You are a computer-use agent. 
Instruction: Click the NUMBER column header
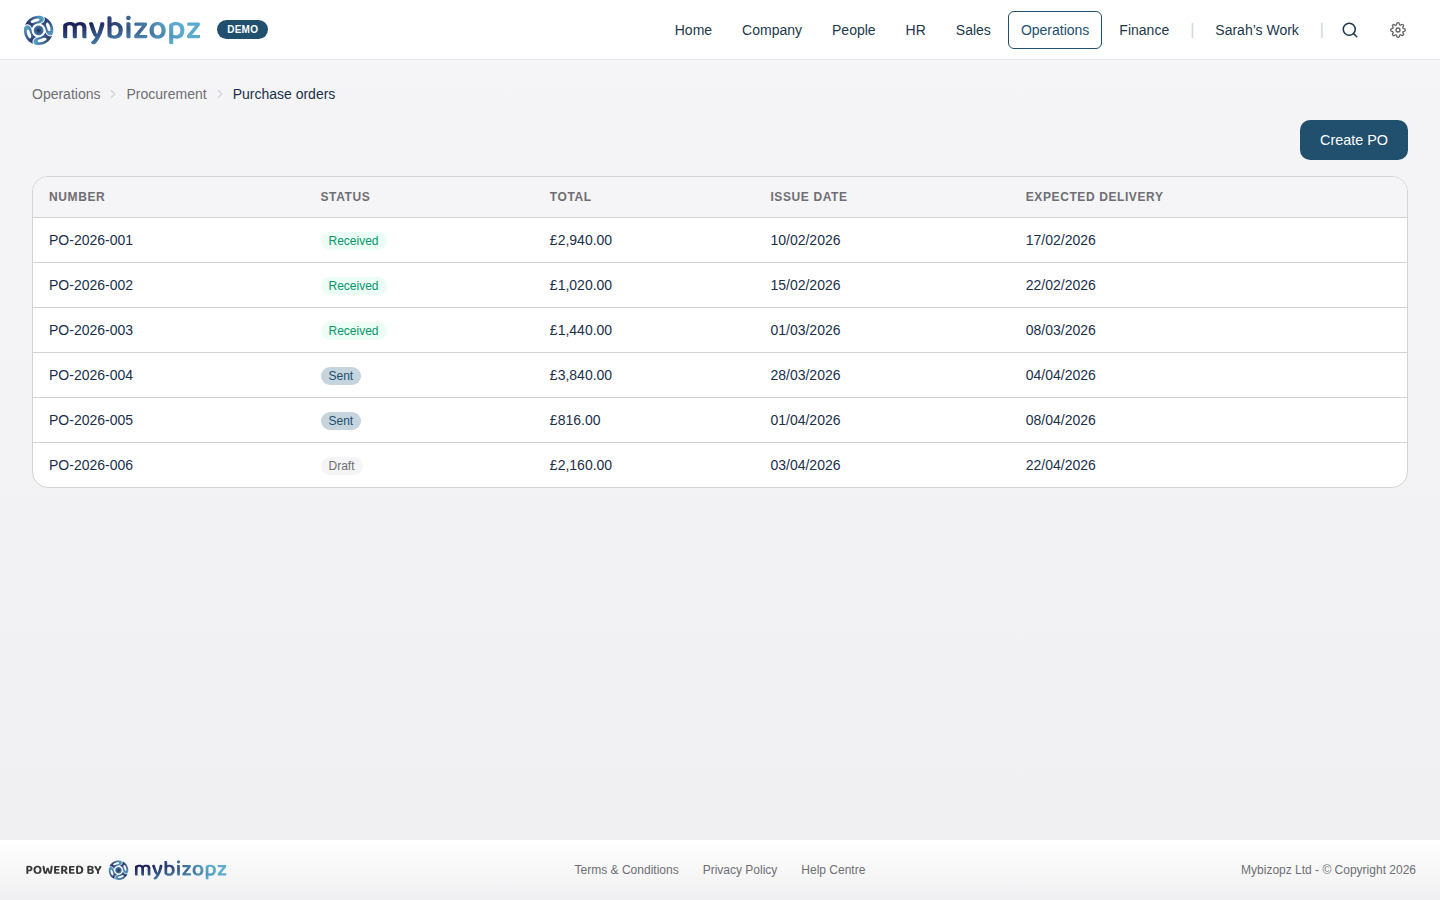click(x=77, y=197)
